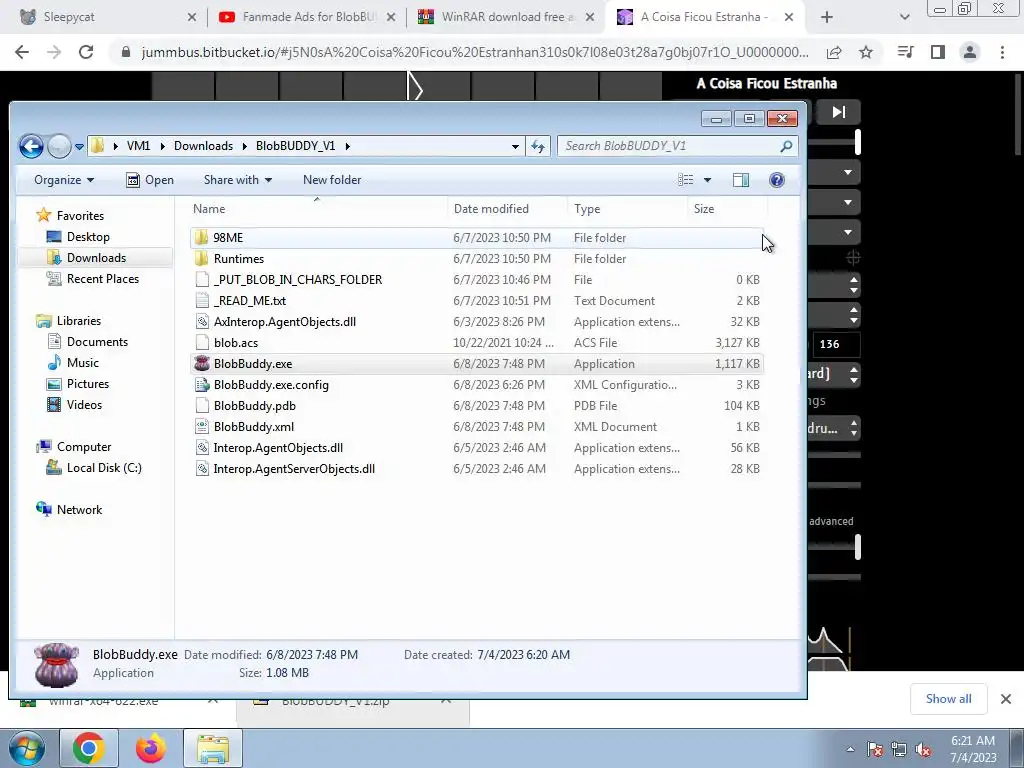This screenshot has height=768, width=1024.
Task: Switch to the Fanmade Ads for BlobBuddy tab
Action: click(x=307, y=17)
